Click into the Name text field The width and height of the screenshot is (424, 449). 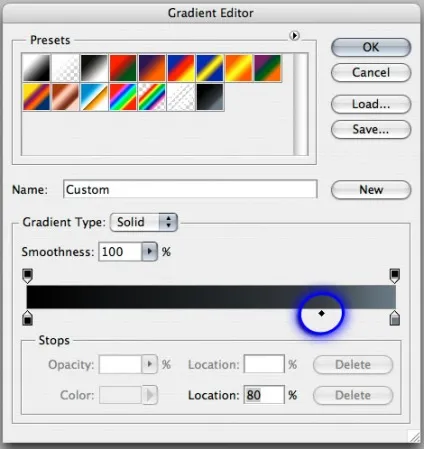pyautogui.click(x=190, y=189)
